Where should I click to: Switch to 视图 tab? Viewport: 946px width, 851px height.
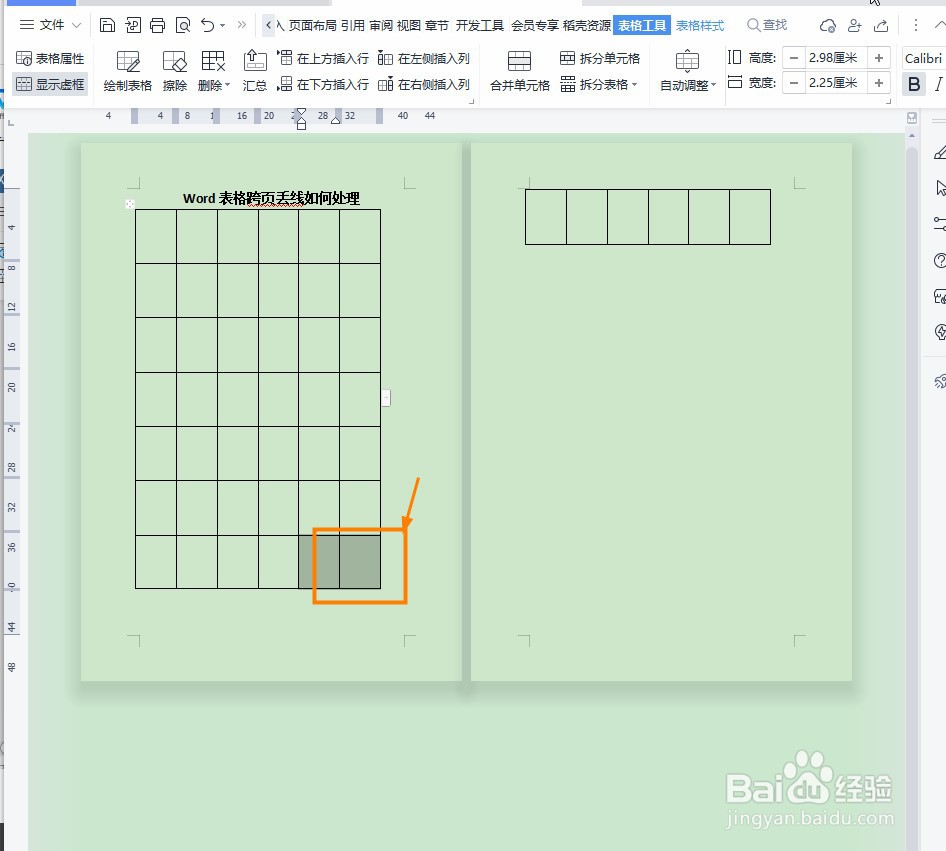pyautogui.click(x=408, y=25)
